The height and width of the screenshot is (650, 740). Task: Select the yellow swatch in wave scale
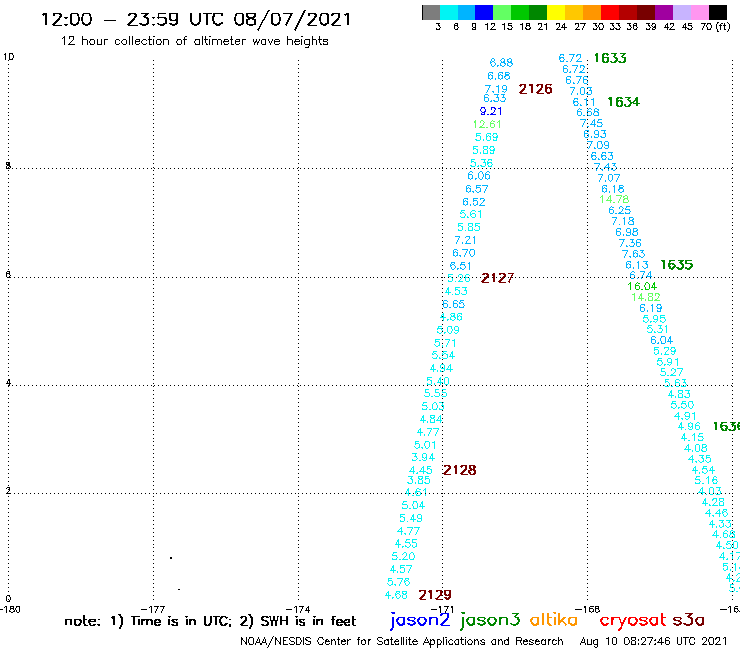coord(556,12)
